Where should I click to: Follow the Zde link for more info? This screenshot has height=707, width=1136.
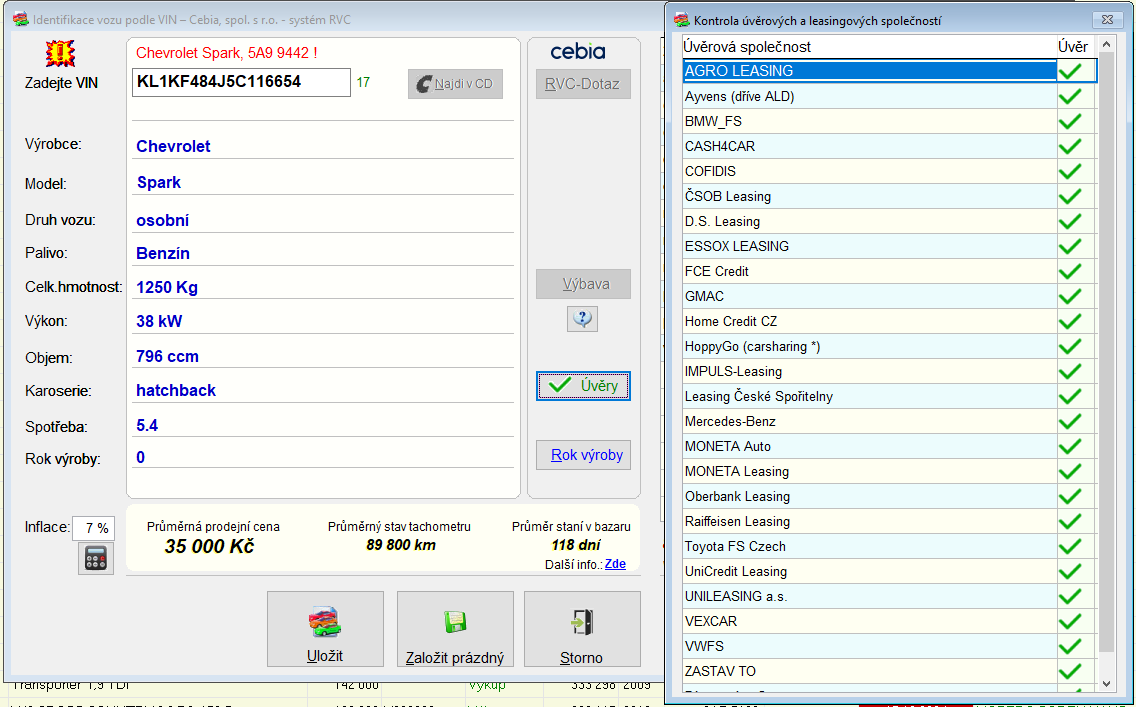pyautogui.click(x=615, y=564)
